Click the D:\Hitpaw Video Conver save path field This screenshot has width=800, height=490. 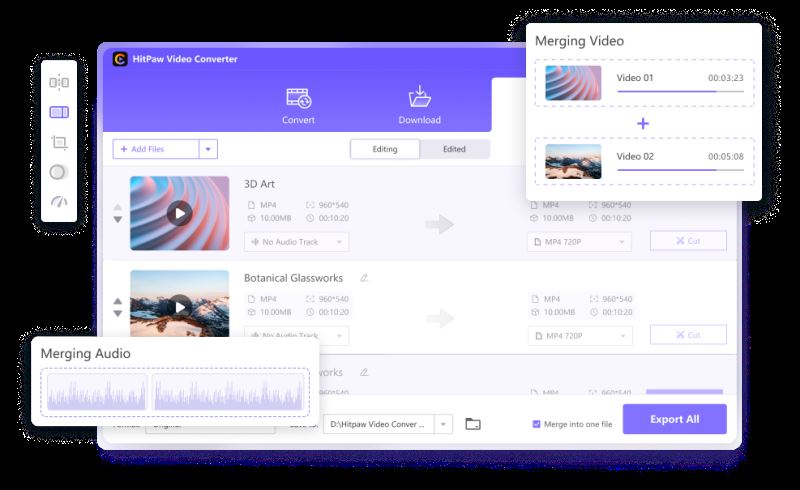pyautogui.click(x=379, y=424)
